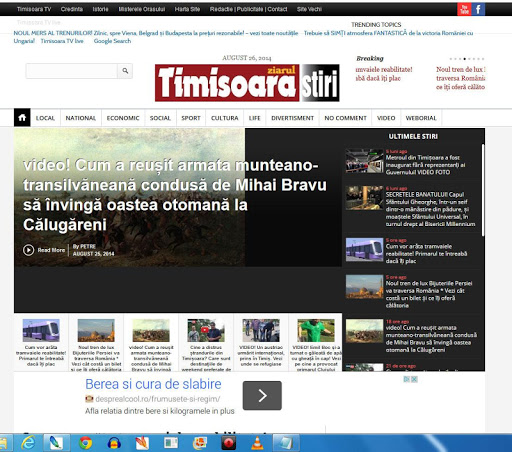Click the purple tram thumbnail in carousel
Screen dimensions: 512x452
41,330
